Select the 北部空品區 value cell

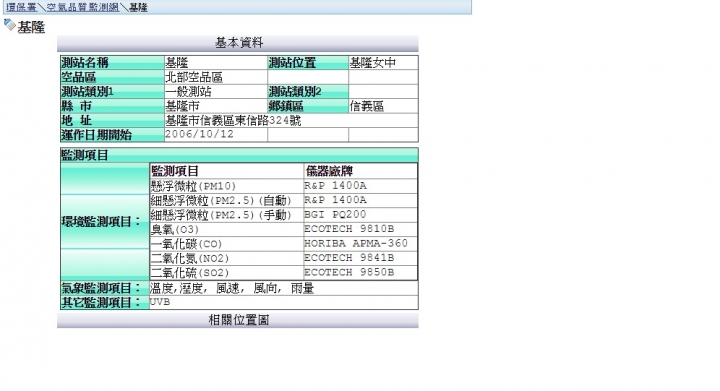(x=216, y=77)
